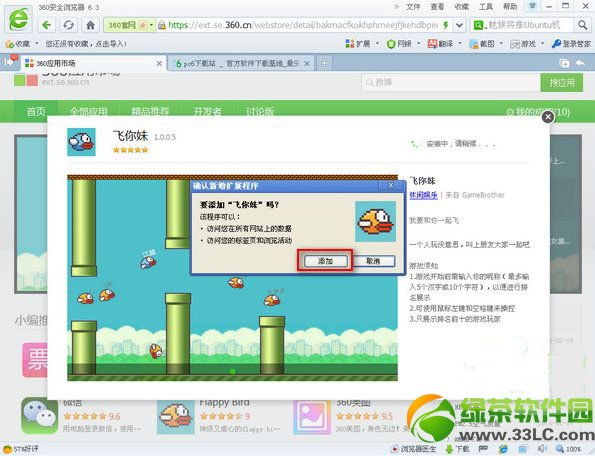Close the 确认新增扩展程序 dialog
The image size is (595, 456).
390,185
